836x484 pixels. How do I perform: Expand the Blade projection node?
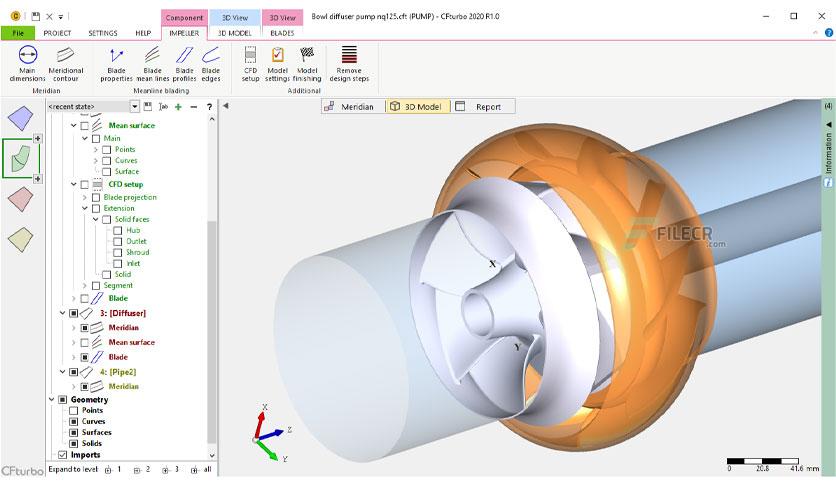coord(84,197)
